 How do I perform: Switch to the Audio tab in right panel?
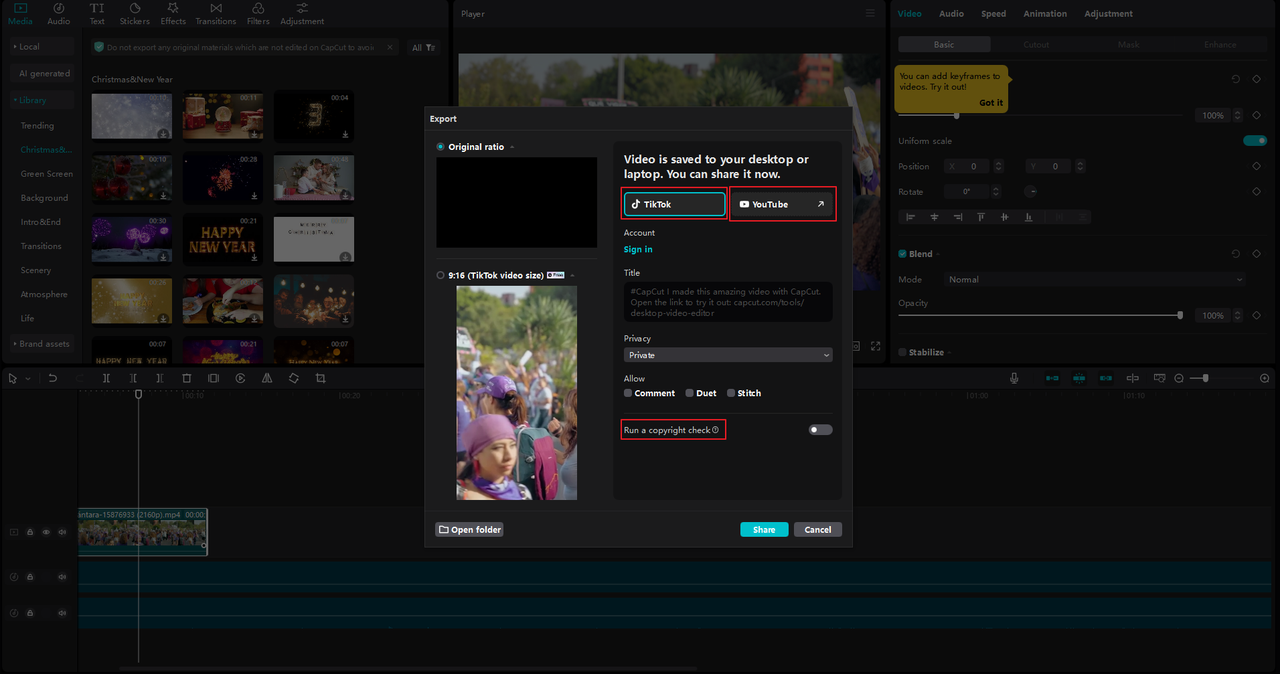click(x=951, y=14)
